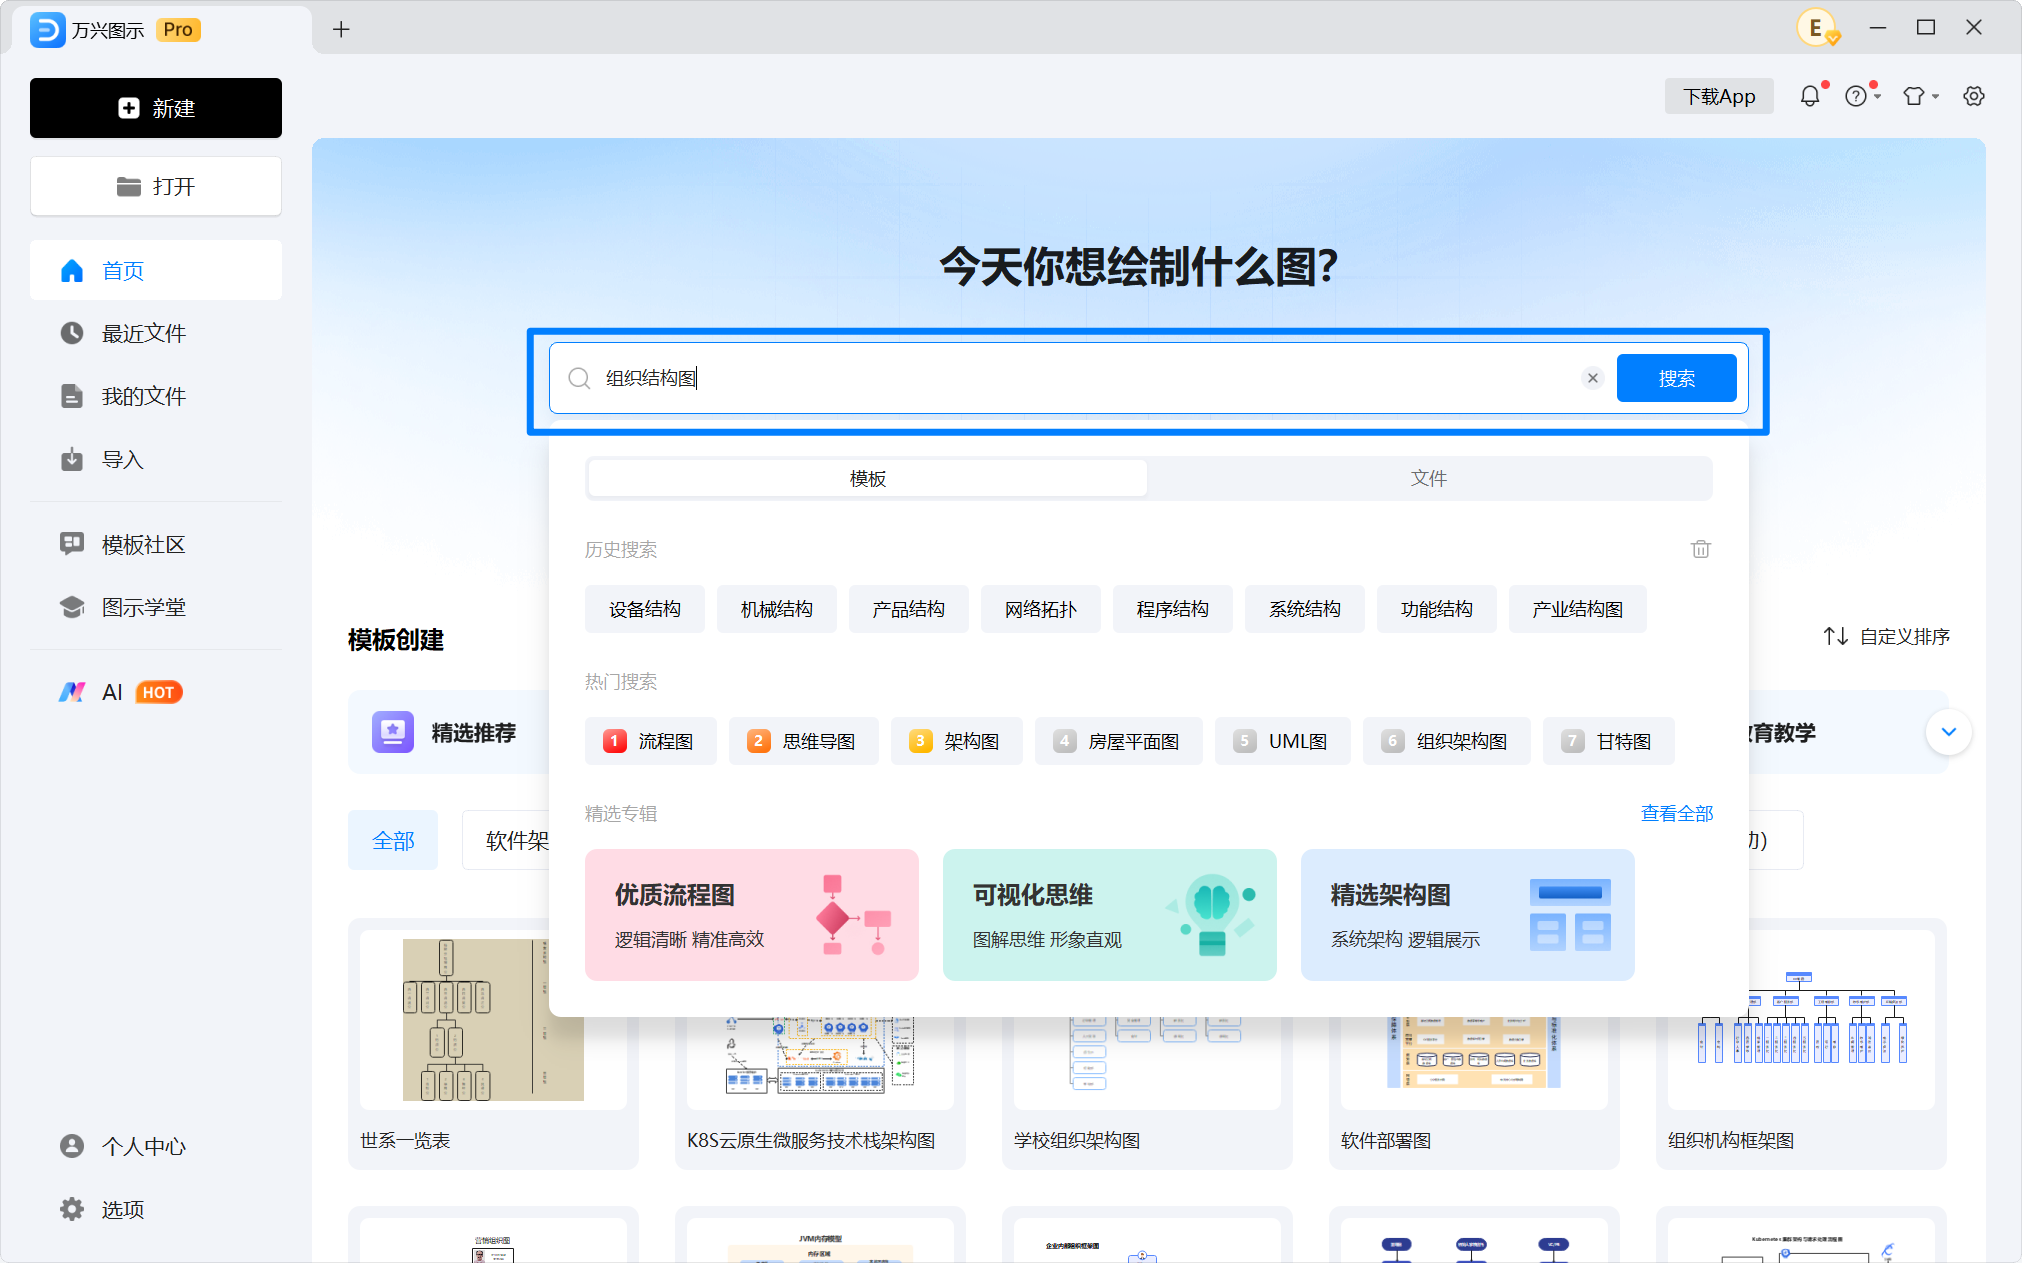Viewport: 2022px width, 1263px height.
Task: Open 选项 options gear in sidebar
Action: point(156,1209)
